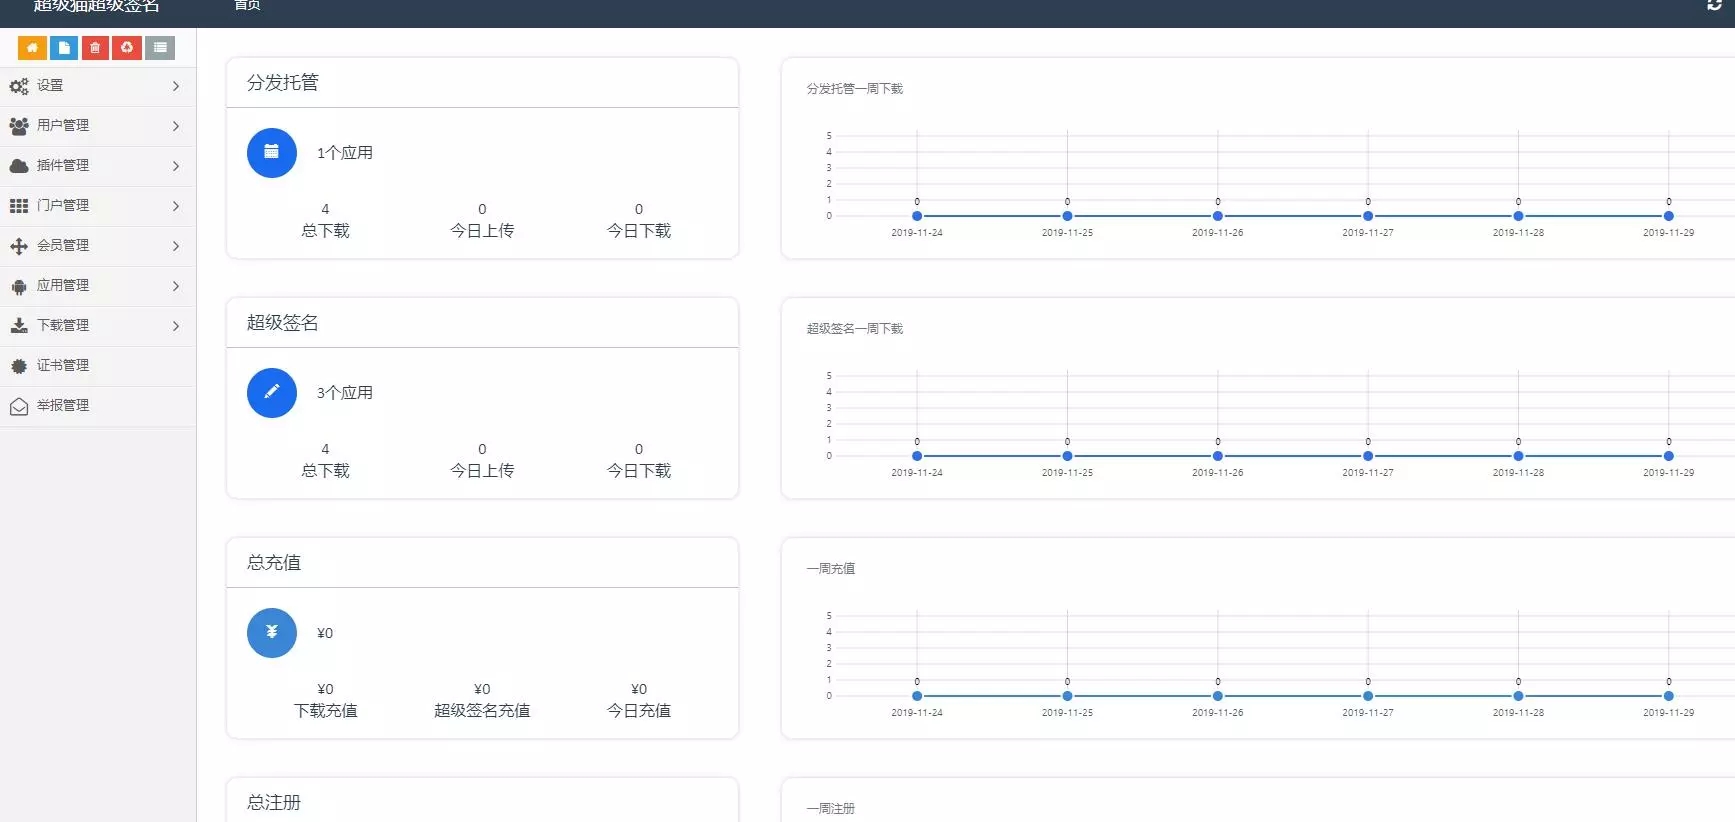Click the yen icon in 总充值 card

(272, 633)
